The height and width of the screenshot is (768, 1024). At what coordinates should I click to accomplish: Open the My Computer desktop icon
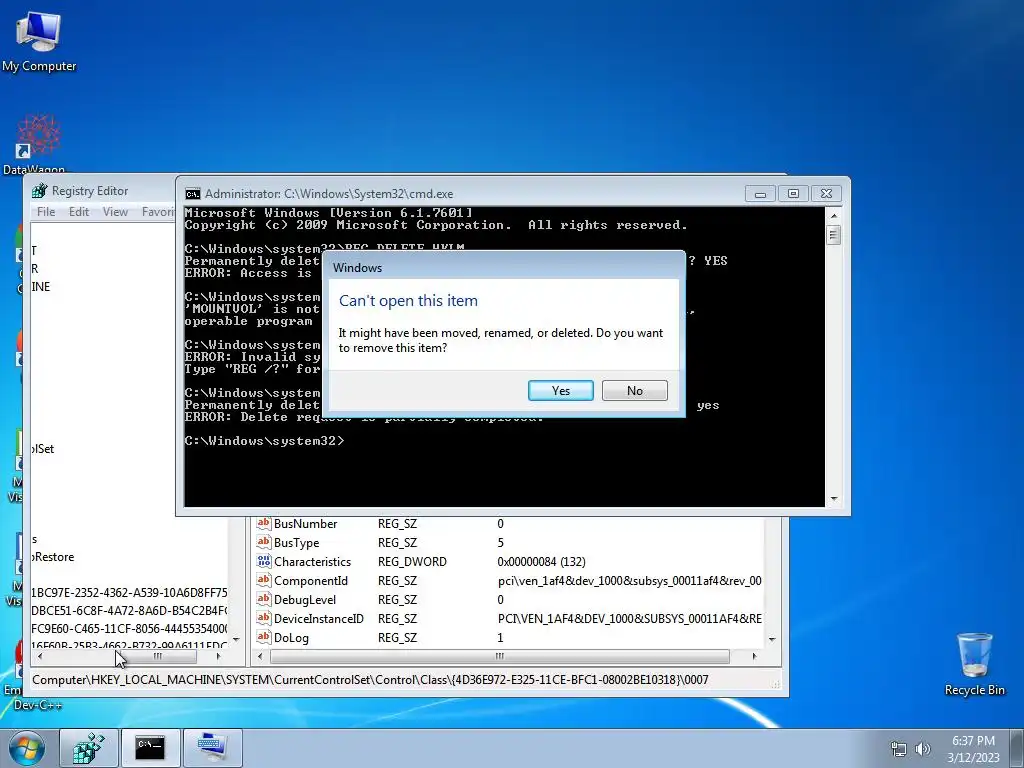click(x=39, y=41)
